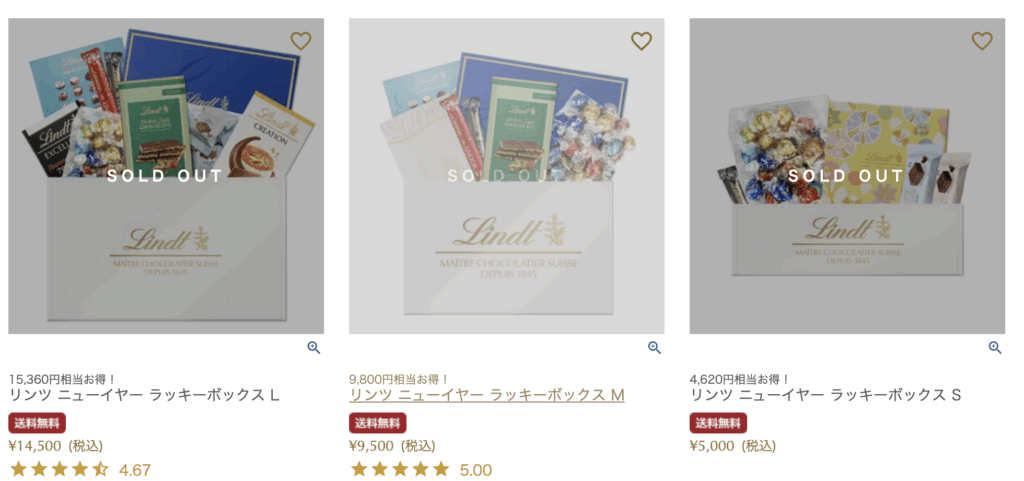The height and width of the screenshot is (481, 1024).
Task: Click magnifier icon under Lucky Box M image
Action: pyautogui.click(x=654, y=348)
